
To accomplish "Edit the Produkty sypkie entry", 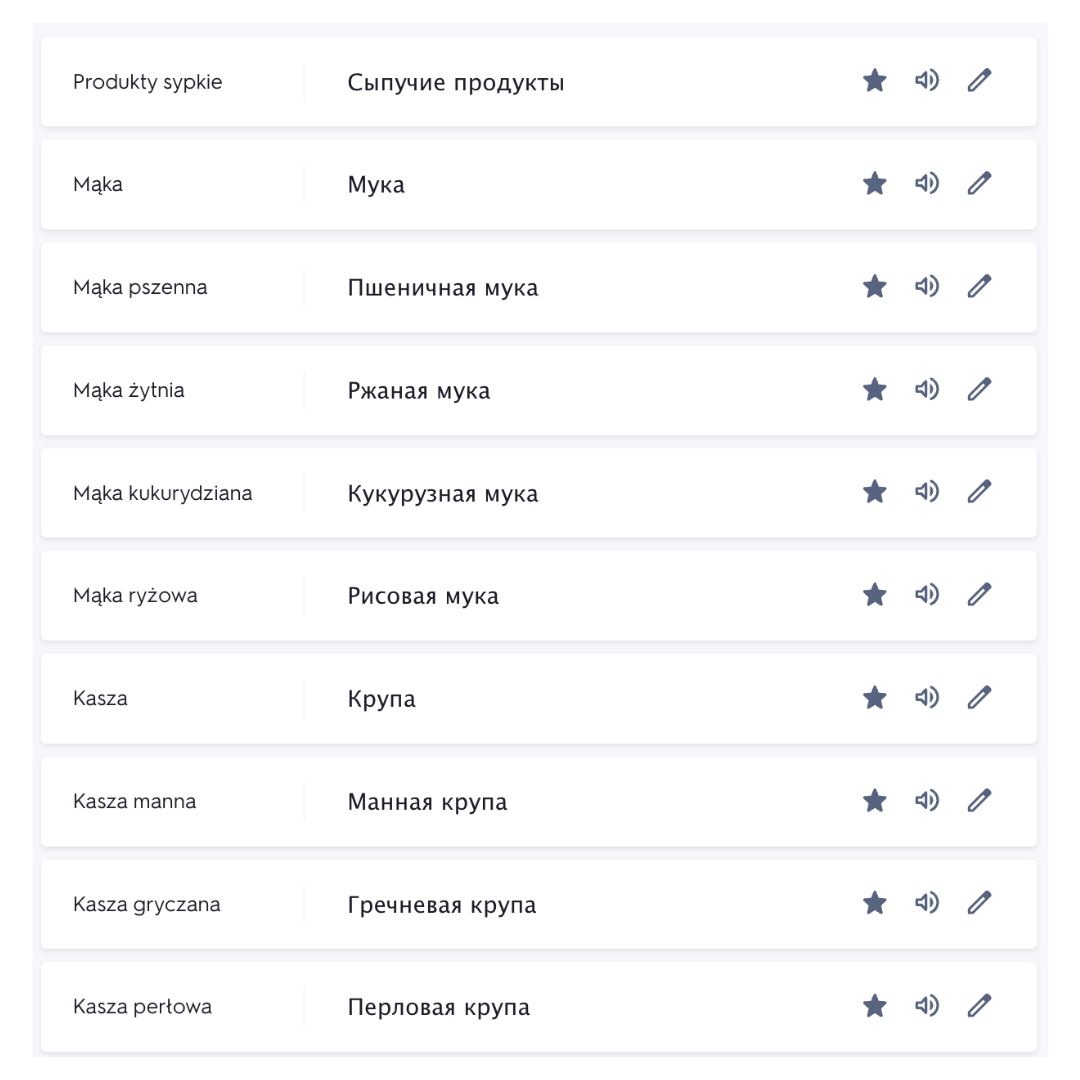I will pos(979,81).
